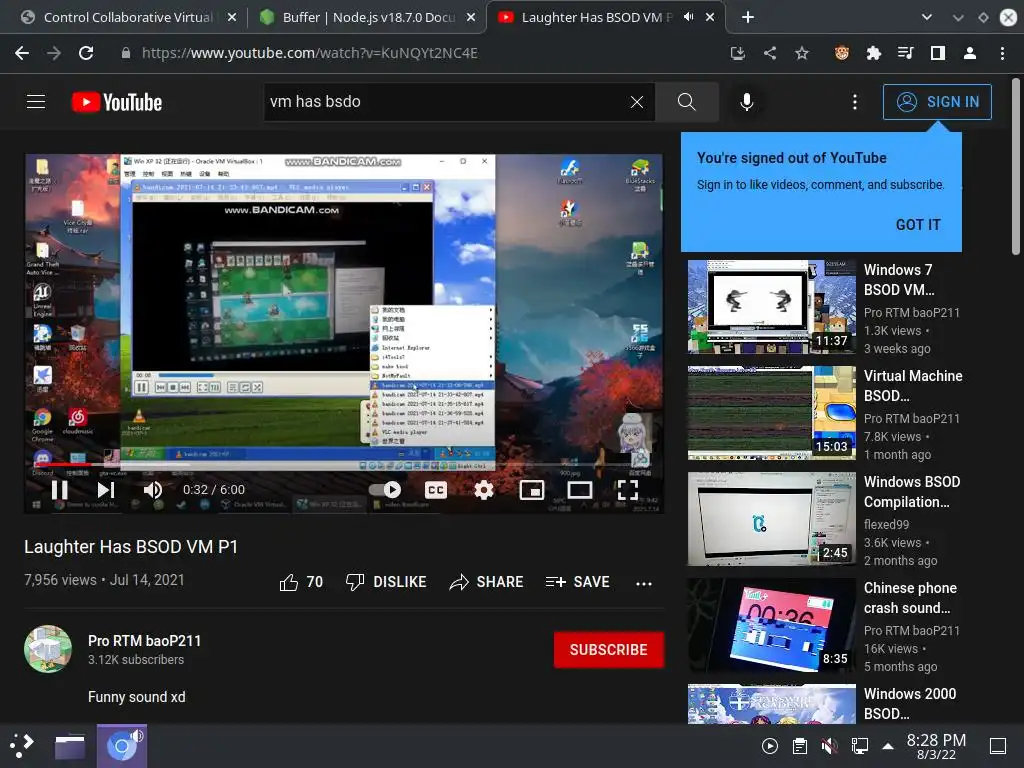This screenshot has height=768, width=1024.
Task: Click the SIGN IN button
Action: [x=937, y=102]
